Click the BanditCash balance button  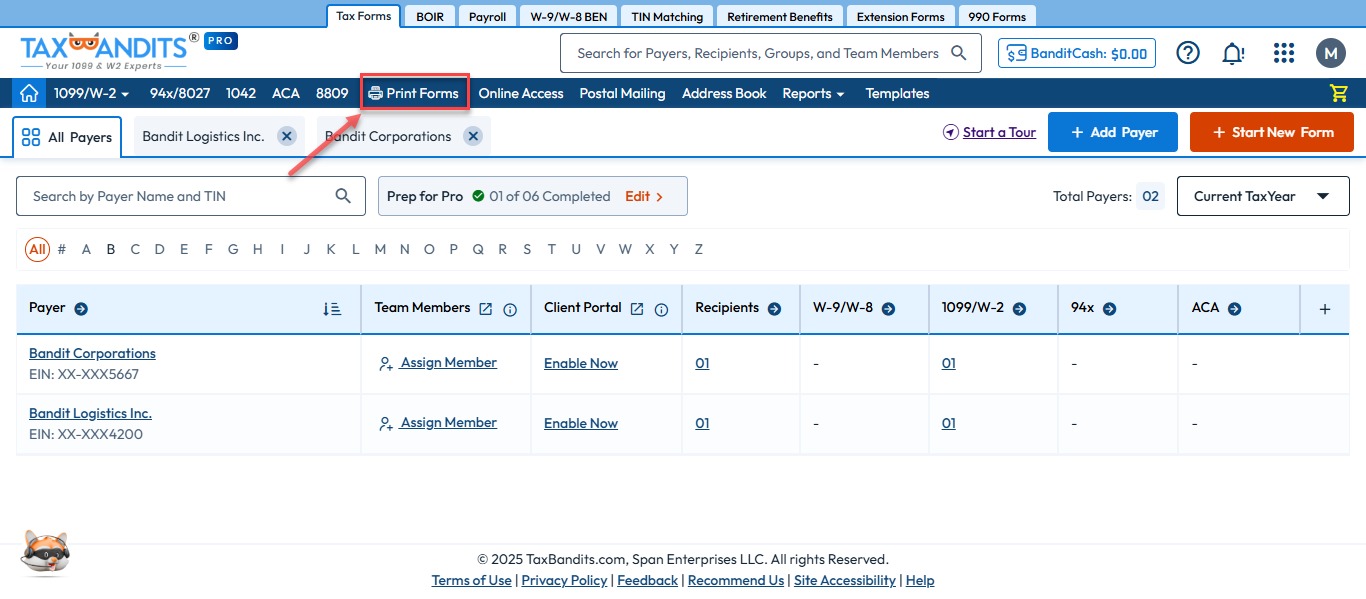coord(1077,53)
